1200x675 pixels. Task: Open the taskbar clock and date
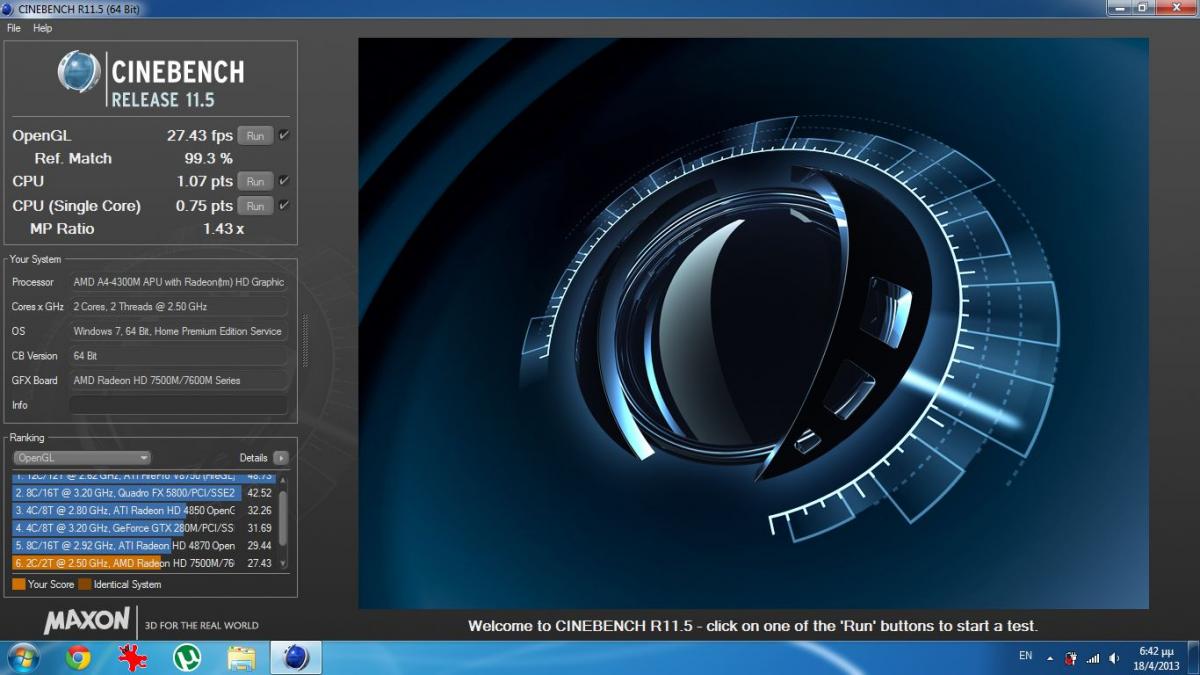tap(1156, 658)
